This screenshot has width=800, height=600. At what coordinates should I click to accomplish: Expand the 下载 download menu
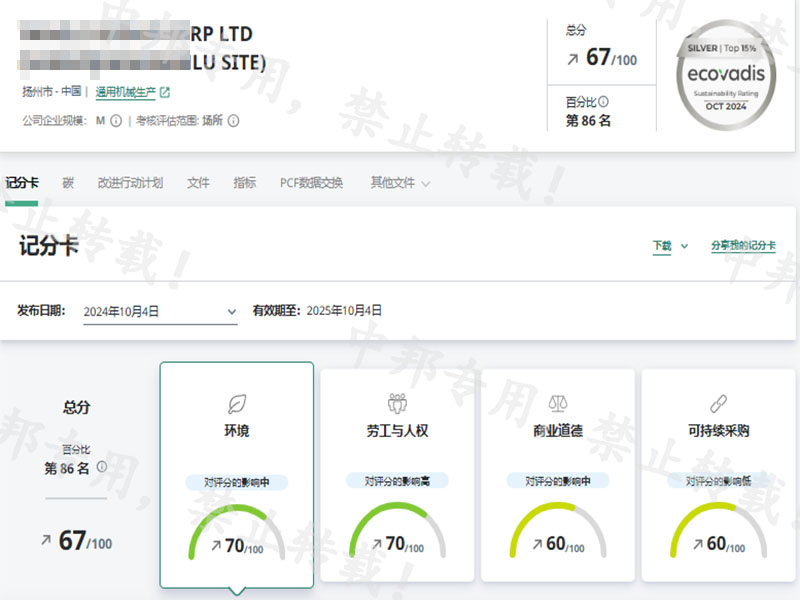(670, 246)
